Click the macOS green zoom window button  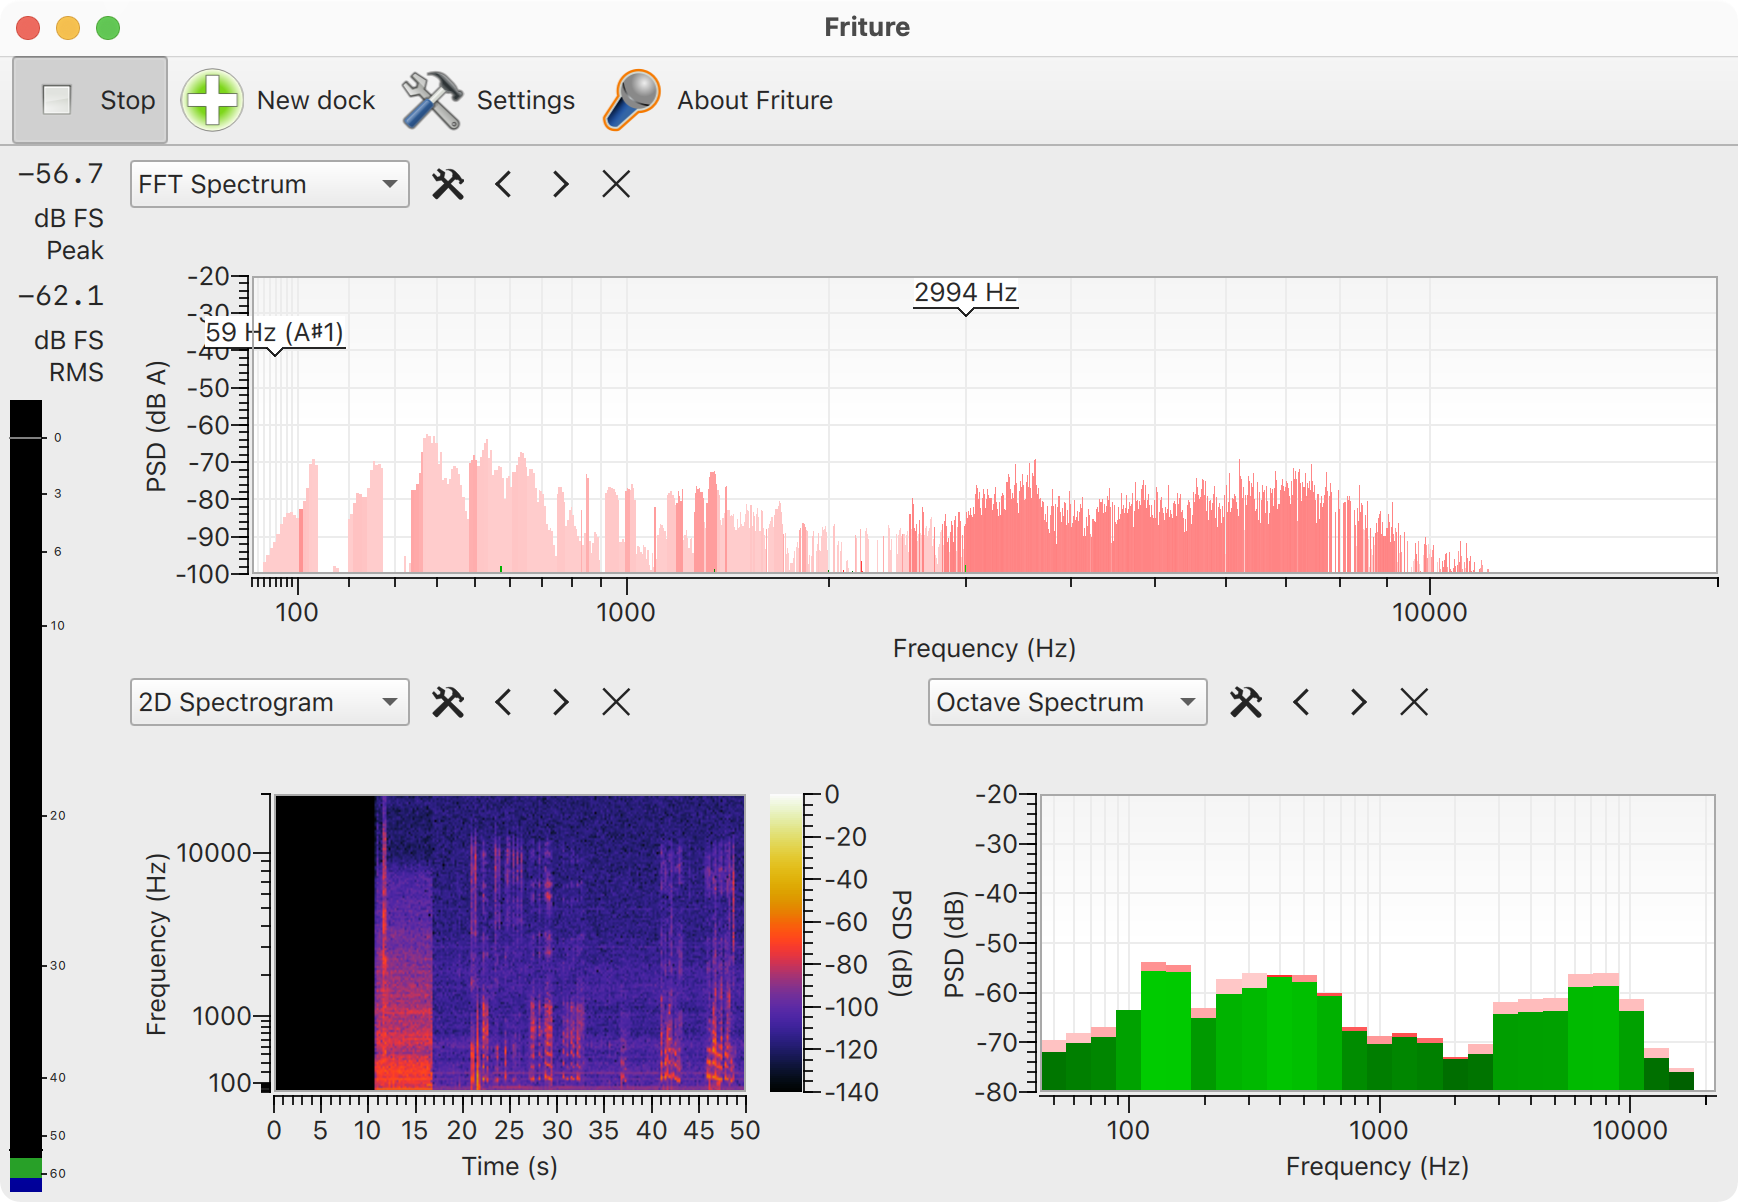[x=108, y=28]
